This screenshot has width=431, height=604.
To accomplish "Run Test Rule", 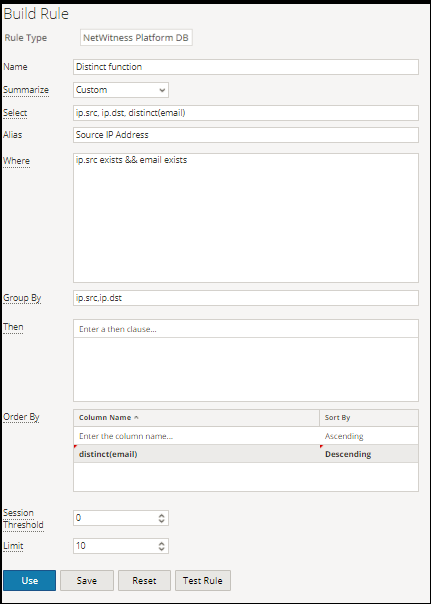I will point(203,580).
